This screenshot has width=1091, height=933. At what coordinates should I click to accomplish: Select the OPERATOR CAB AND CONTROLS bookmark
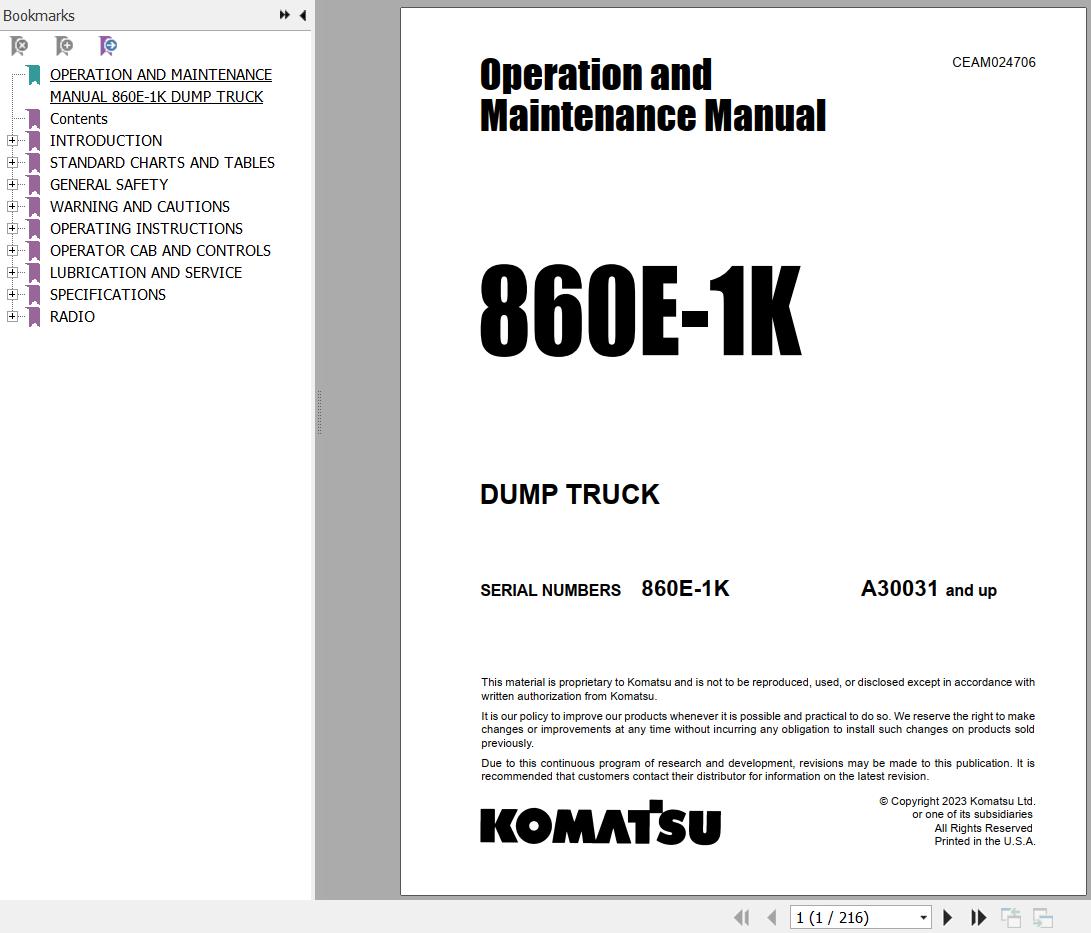tap(160, 250)
